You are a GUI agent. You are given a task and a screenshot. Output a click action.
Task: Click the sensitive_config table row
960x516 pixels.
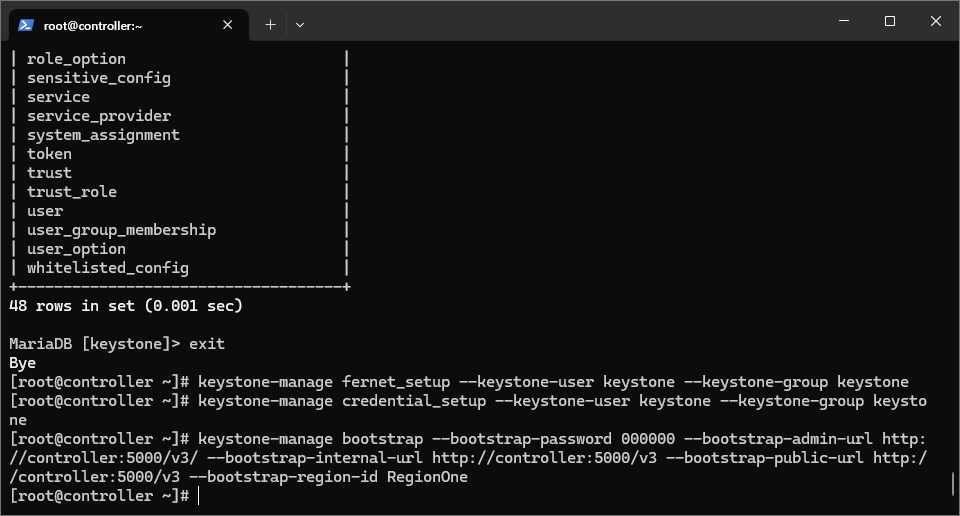tap(179, 78)
